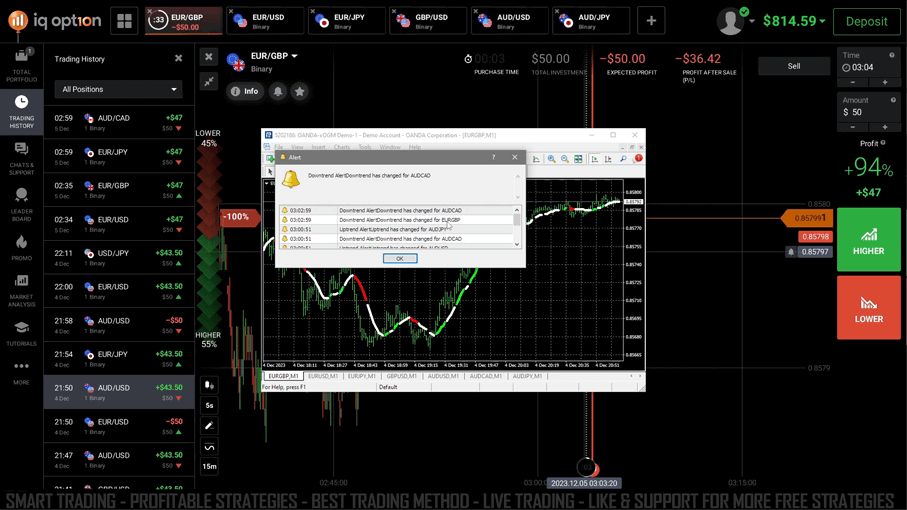This screenshot has width=907, height=510.
Task: Open Leader Board sidebar item
Action: point(21,204)
